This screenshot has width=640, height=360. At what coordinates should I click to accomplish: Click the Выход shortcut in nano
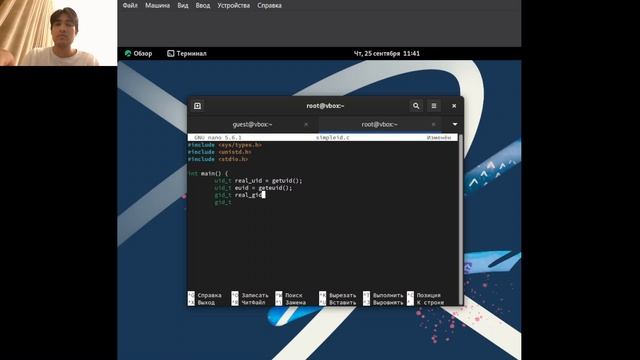click(x=202, y=302)
